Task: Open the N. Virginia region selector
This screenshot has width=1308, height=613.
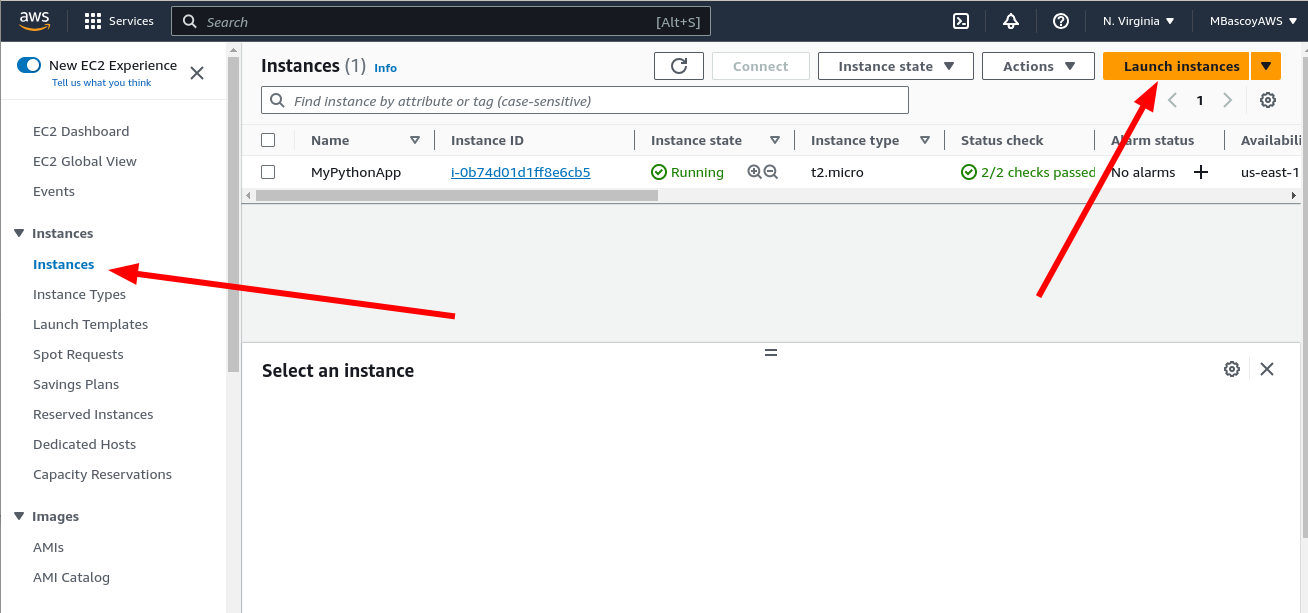Action: (x=1138, y=21)
